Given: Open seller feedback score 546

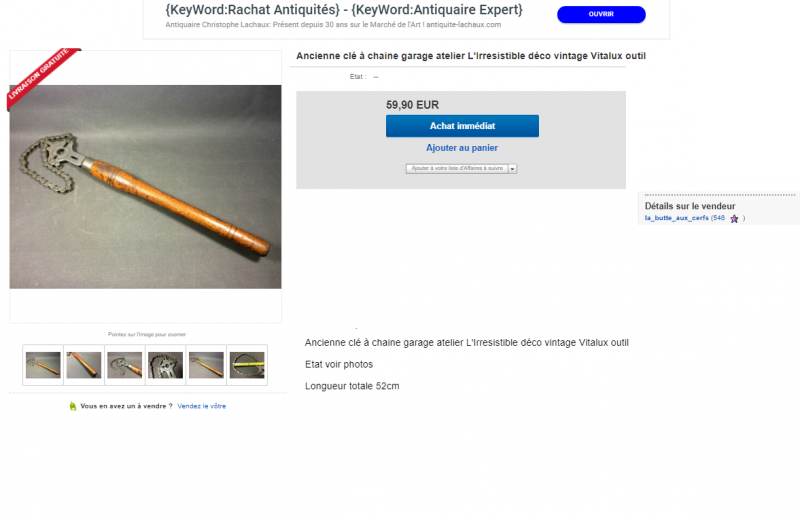Looking at the screenshot, I should (x=719, y=218).
